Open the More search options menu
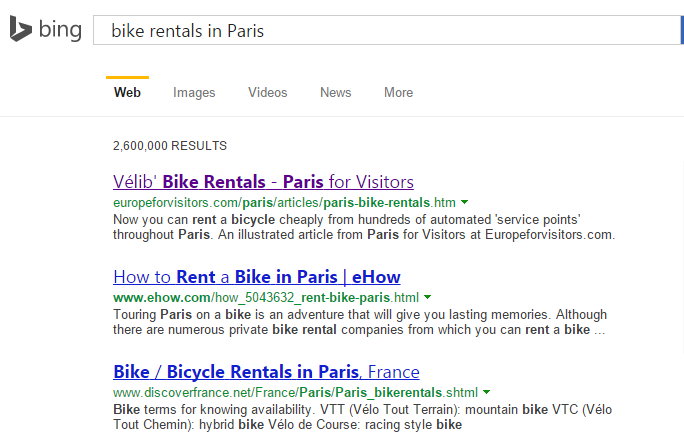Viewport: 684px width, 438px height. (x=398, y=92)
